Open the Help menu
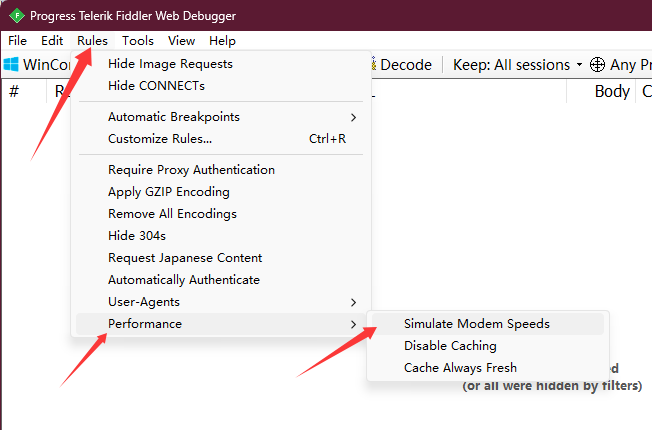652x430 pixels. coord(222,41)
